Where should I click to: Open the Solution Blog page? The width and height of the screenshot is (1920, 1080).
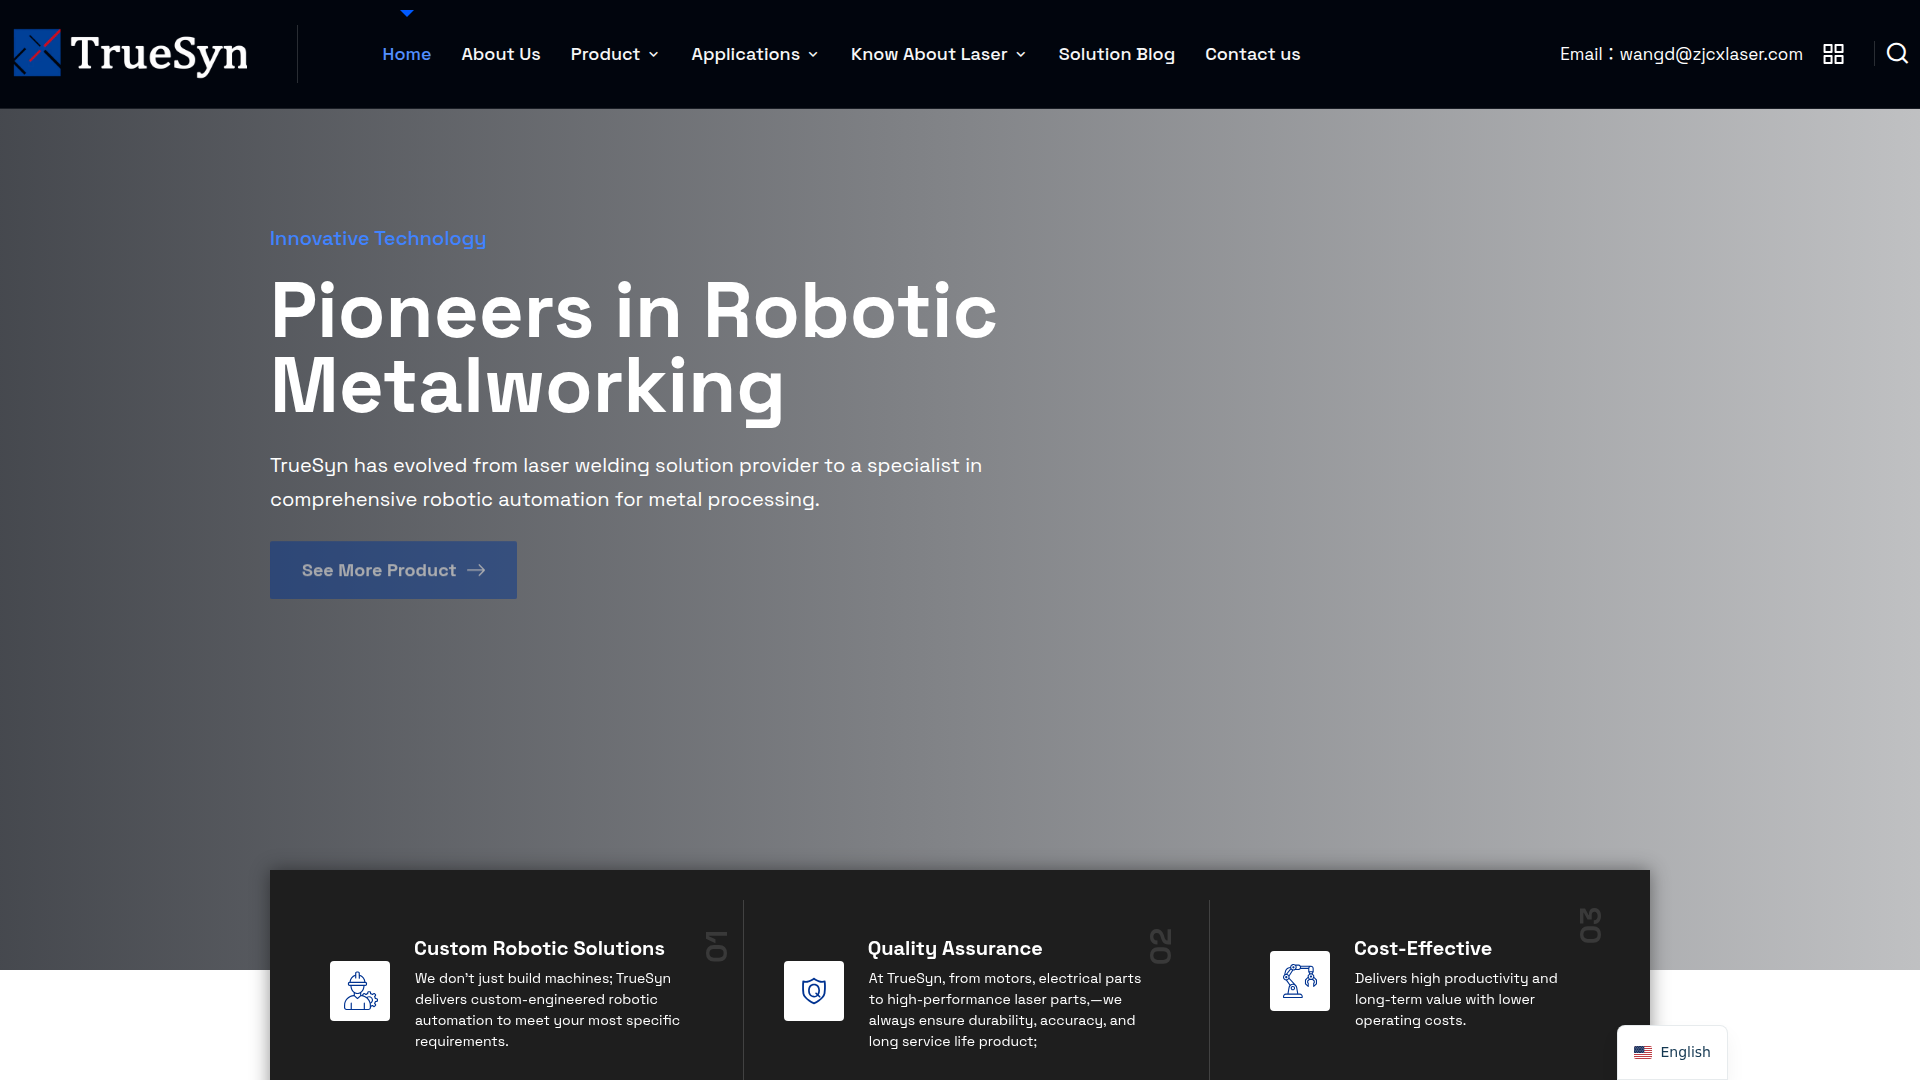(x=1116, y=54)
